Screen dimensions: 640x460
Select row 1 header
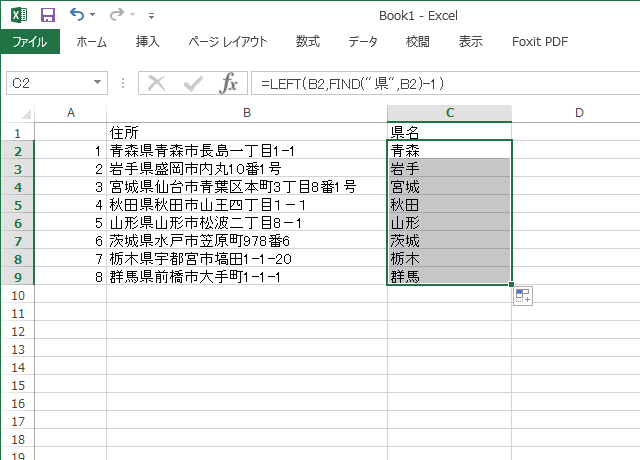(x=18, y=133)
